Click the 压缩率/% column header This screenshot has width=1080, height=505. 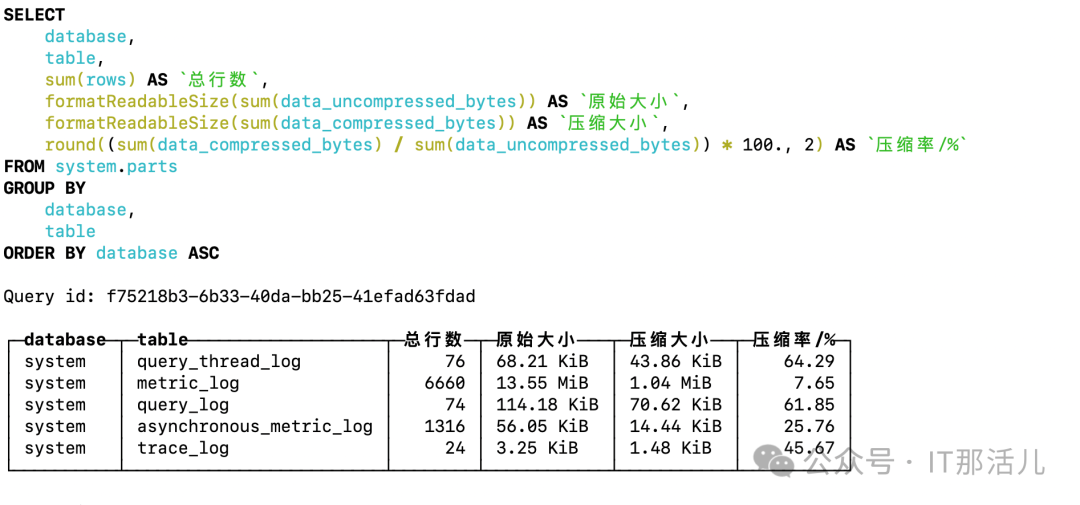[794, 339]
